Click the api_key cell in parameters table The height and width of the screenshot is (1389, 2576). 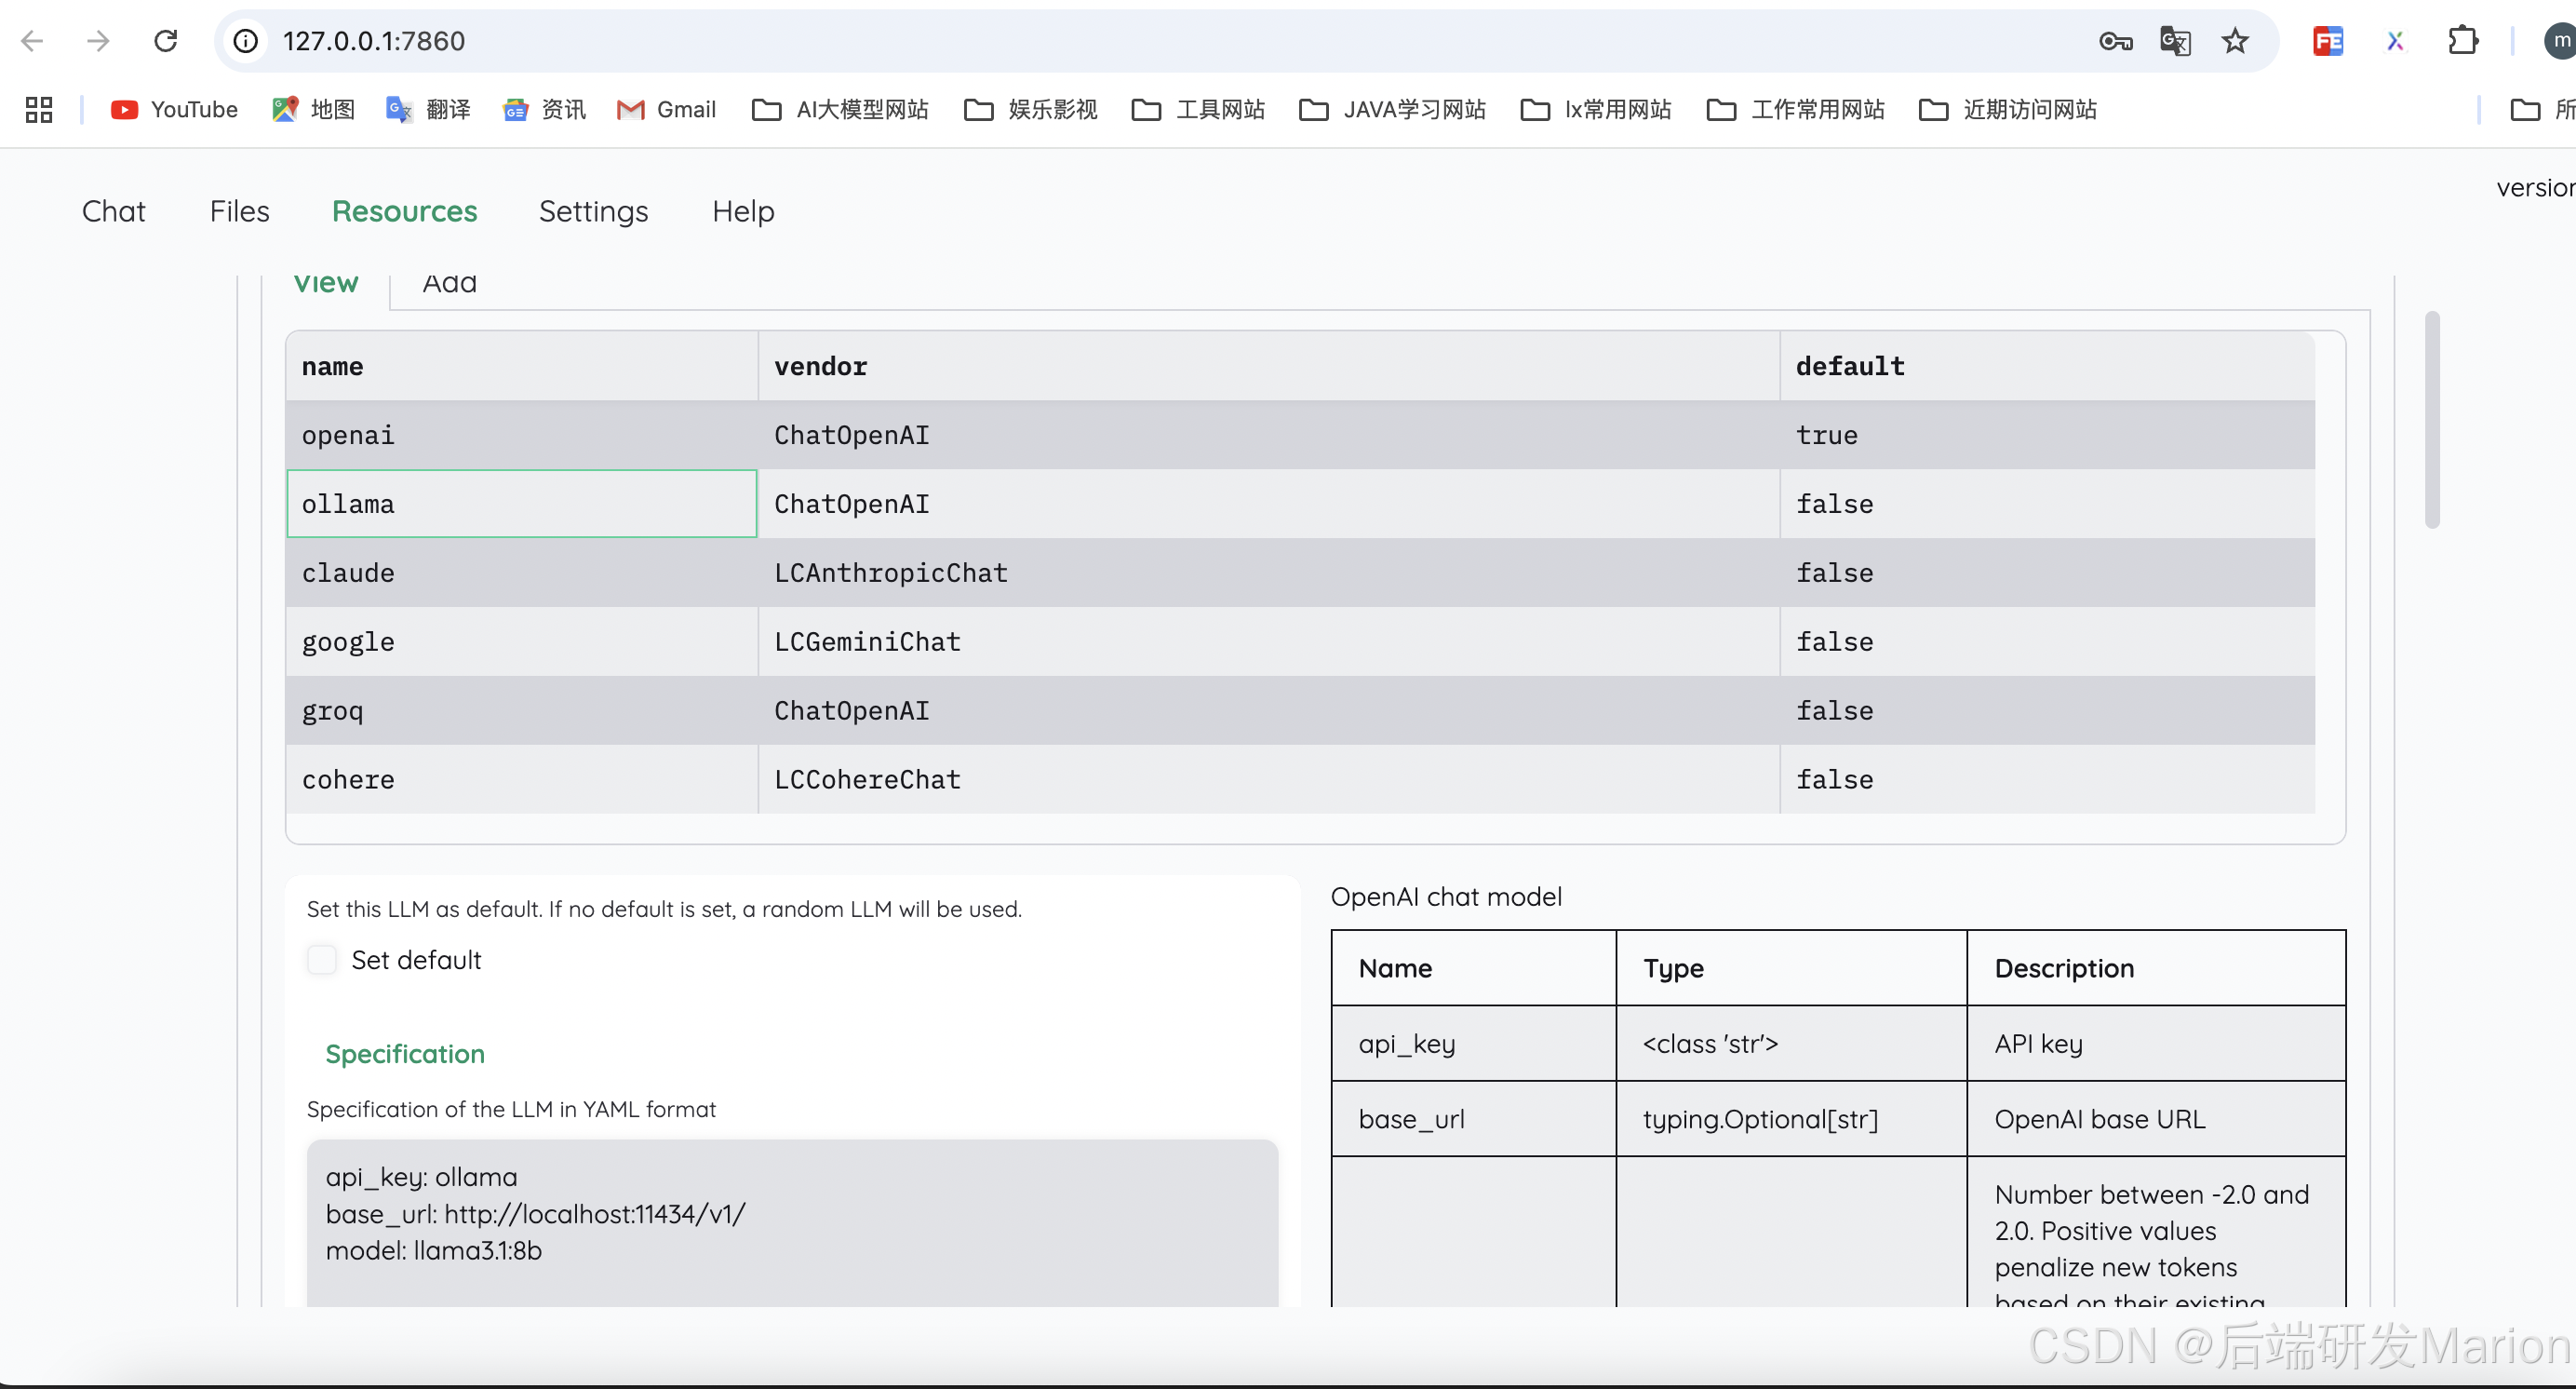point(1473,1044)
